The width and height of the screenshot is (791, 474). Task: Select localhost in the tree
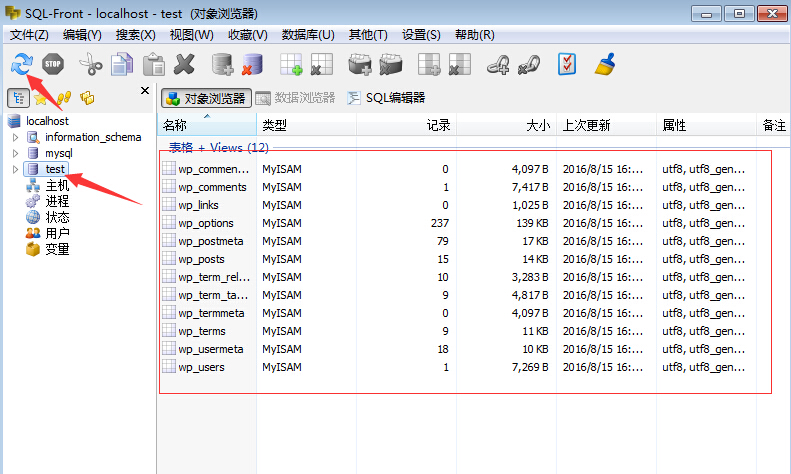pyautogui.click(x=47, y=121)
